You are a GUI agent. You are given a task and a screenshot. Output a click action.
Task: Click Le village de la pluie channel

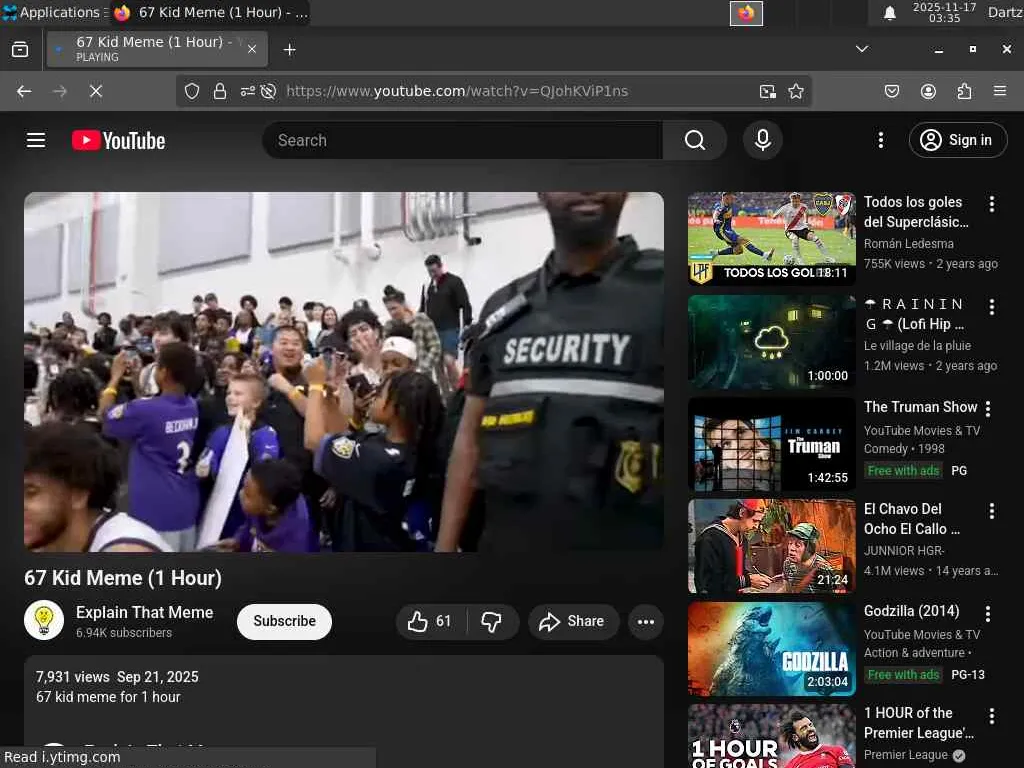coord(917,345)
